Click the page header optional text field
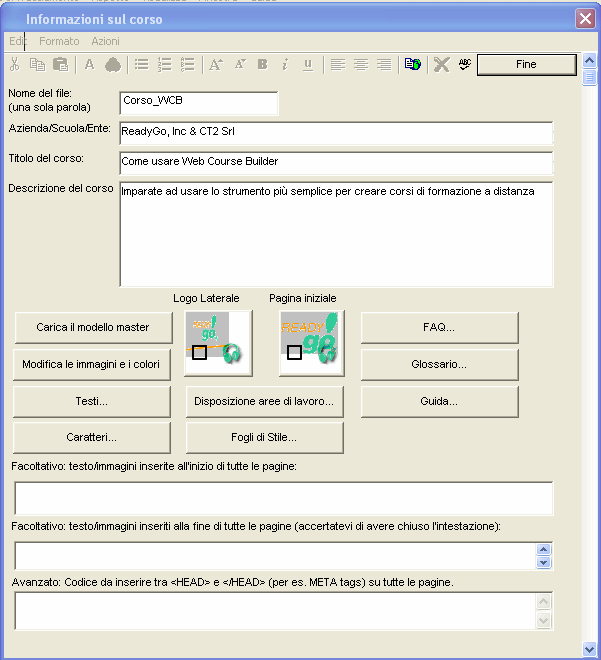Viewport: 601px width, 660px height. pyautogui.click(x=283, y=498)
